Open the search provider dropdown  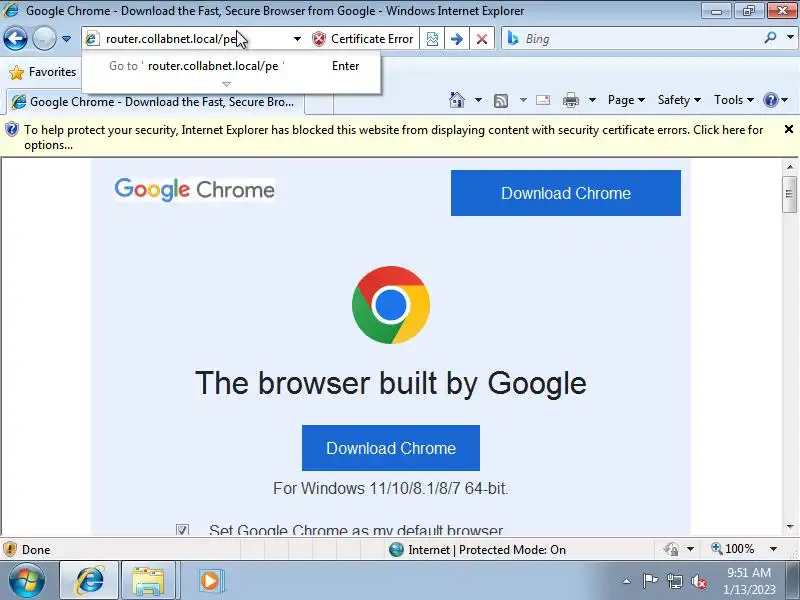[790, 38]
